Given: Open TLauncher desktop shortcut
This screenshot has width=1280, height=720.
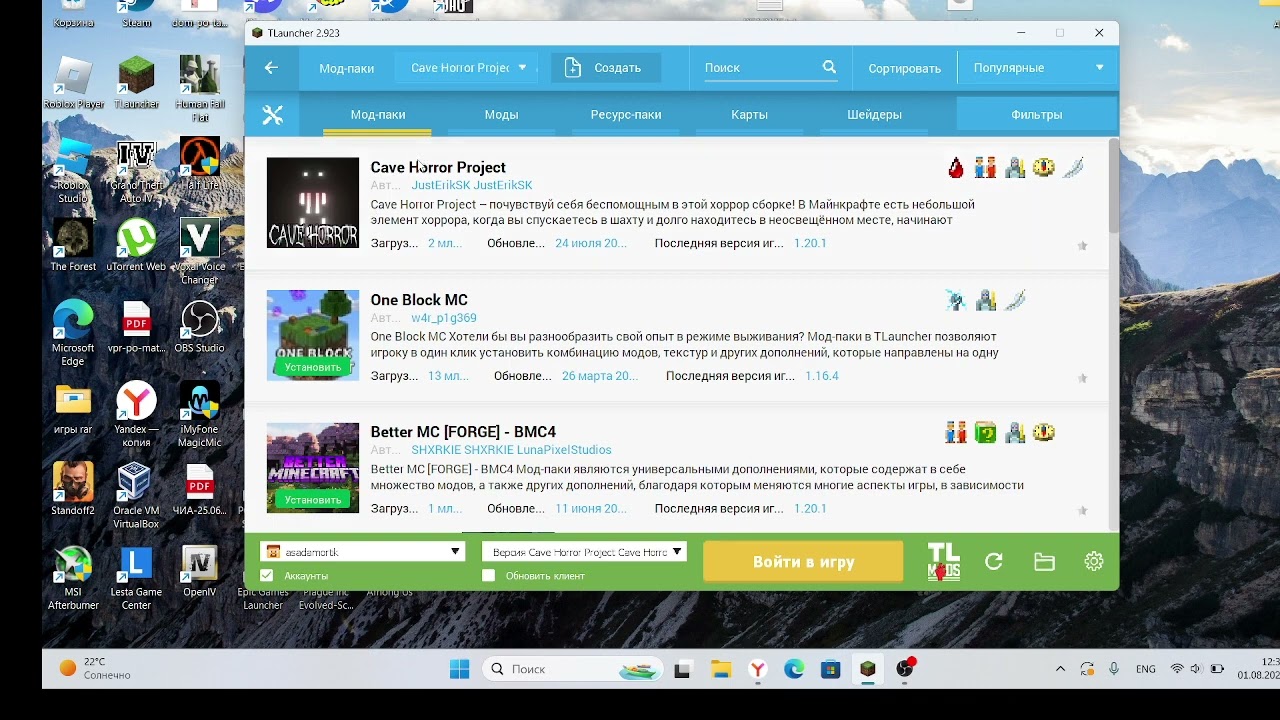Looking at the screenshot, I should tap(136, 83).
